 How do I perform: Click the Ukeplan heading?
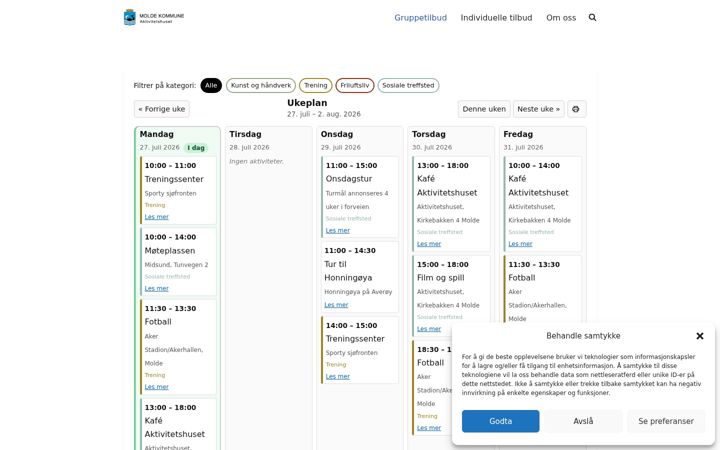307,103
